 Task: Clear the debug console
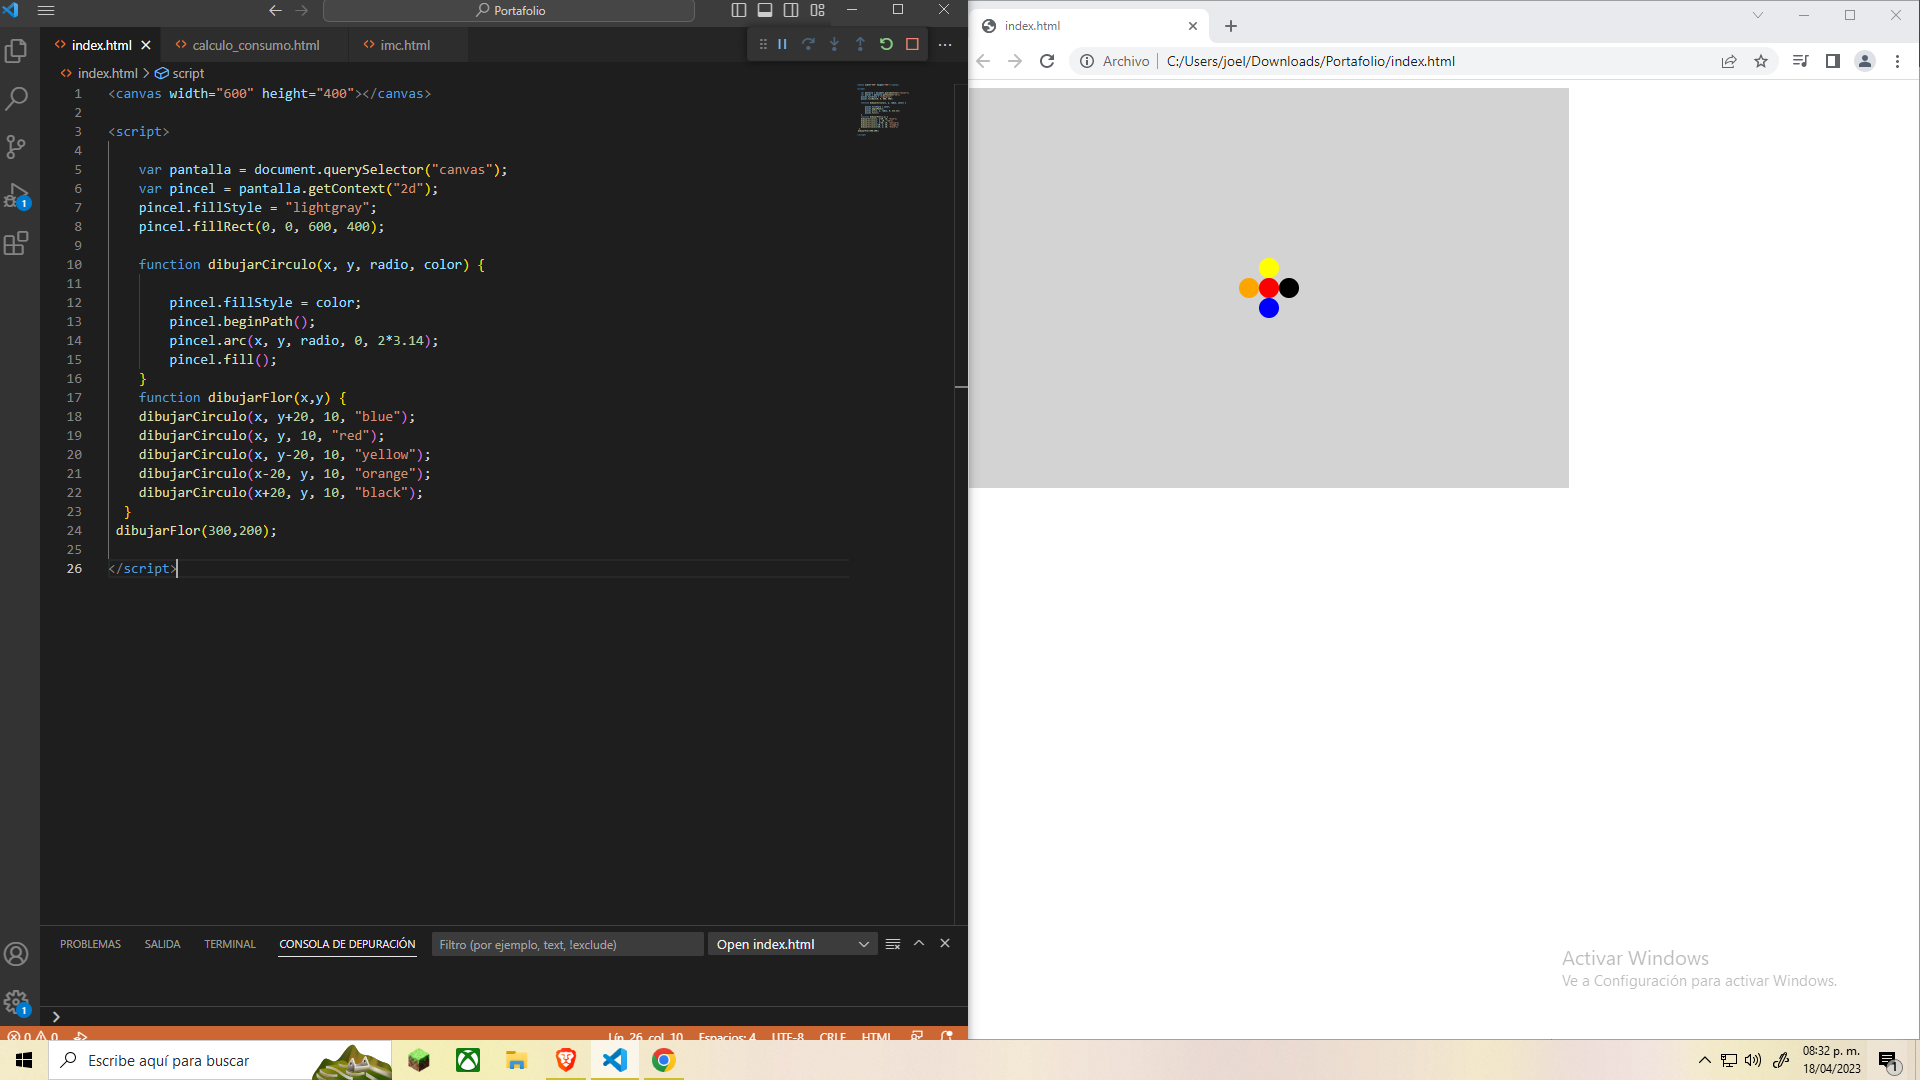coord(893,944)
